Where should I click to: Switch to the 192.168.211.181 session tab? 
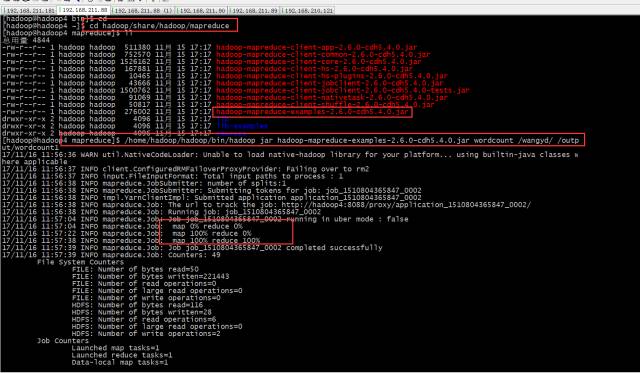tap(30, 11)
